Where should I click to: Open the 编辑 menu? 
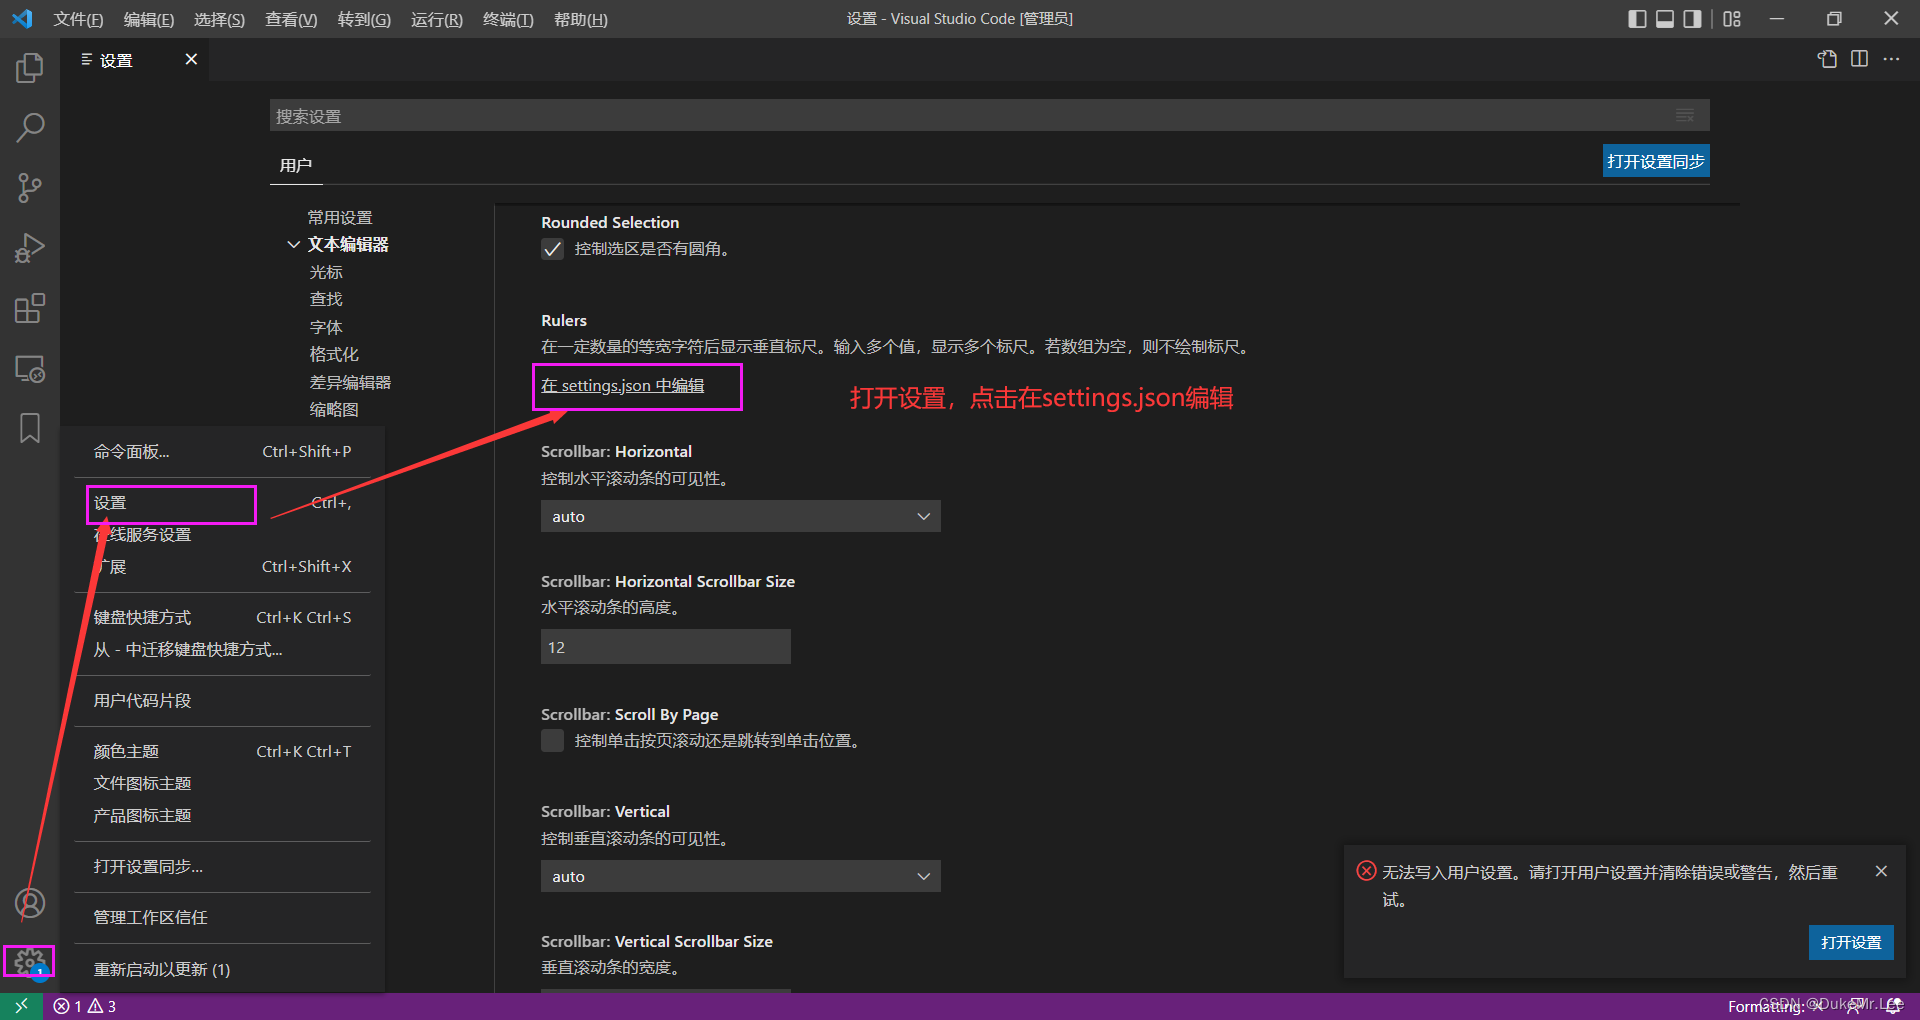point(148,19)
